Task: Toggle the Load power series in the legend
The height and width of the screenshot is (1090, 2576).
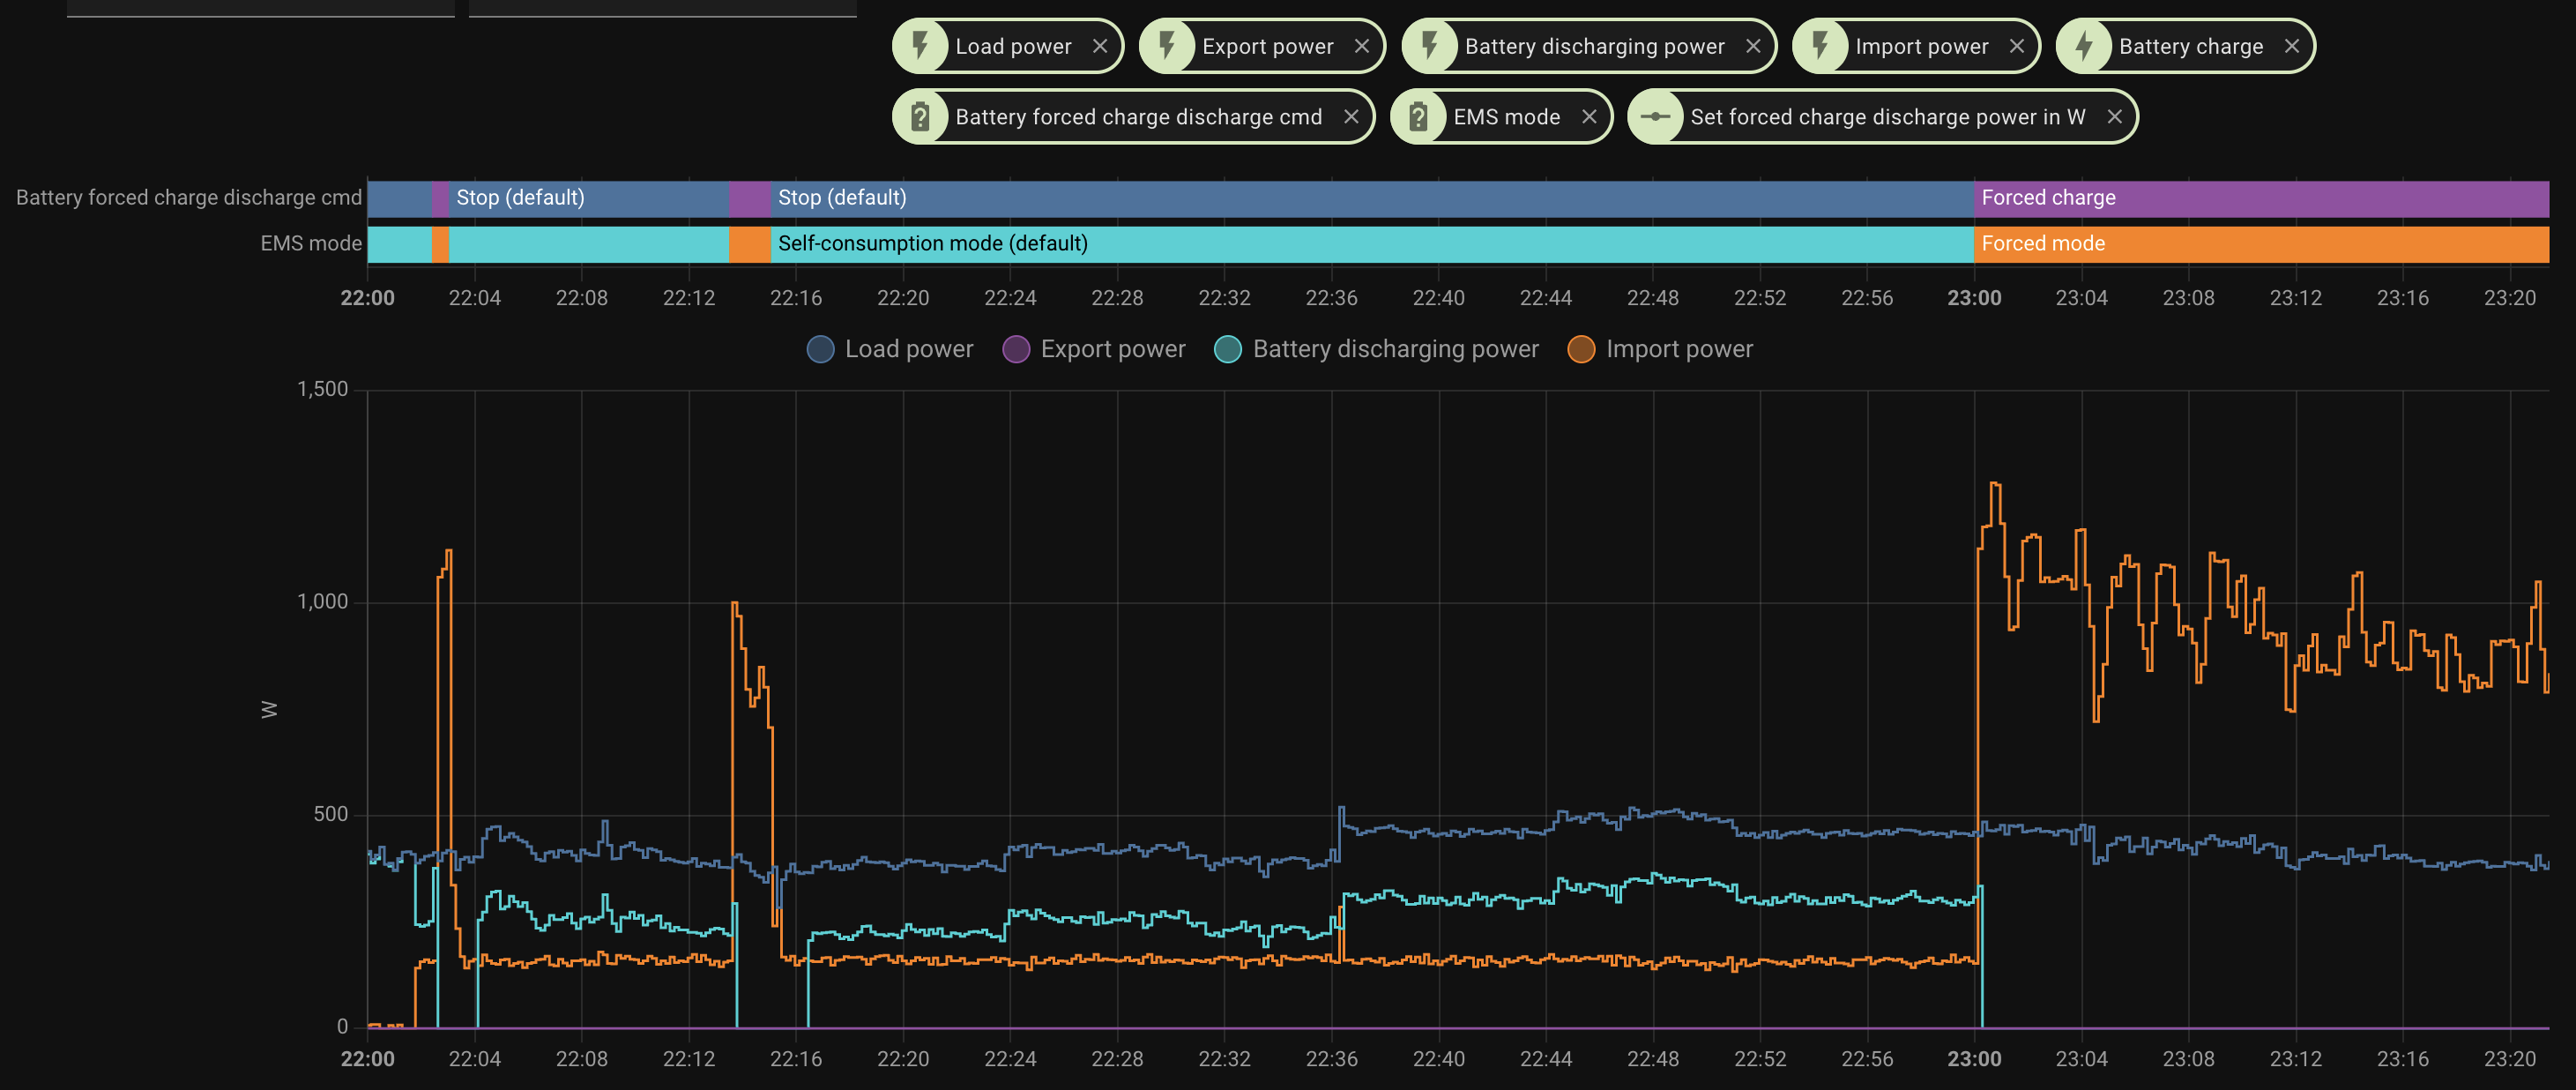Action: (x=908, y=348)
